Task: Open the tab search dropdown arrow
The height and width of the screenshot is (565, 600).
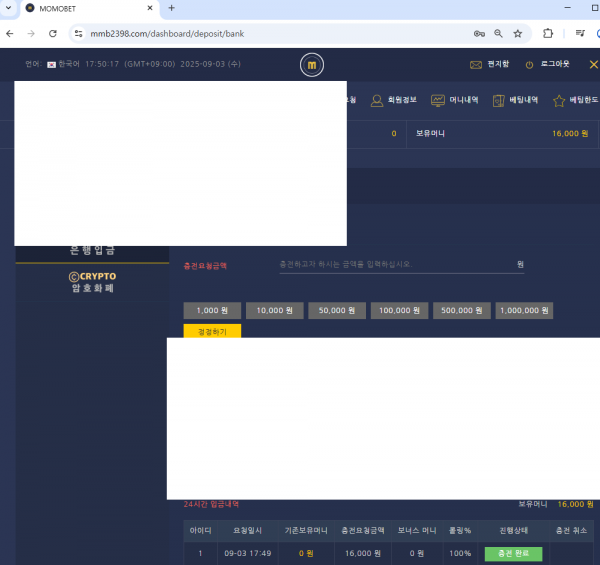Action: point(10,8)
